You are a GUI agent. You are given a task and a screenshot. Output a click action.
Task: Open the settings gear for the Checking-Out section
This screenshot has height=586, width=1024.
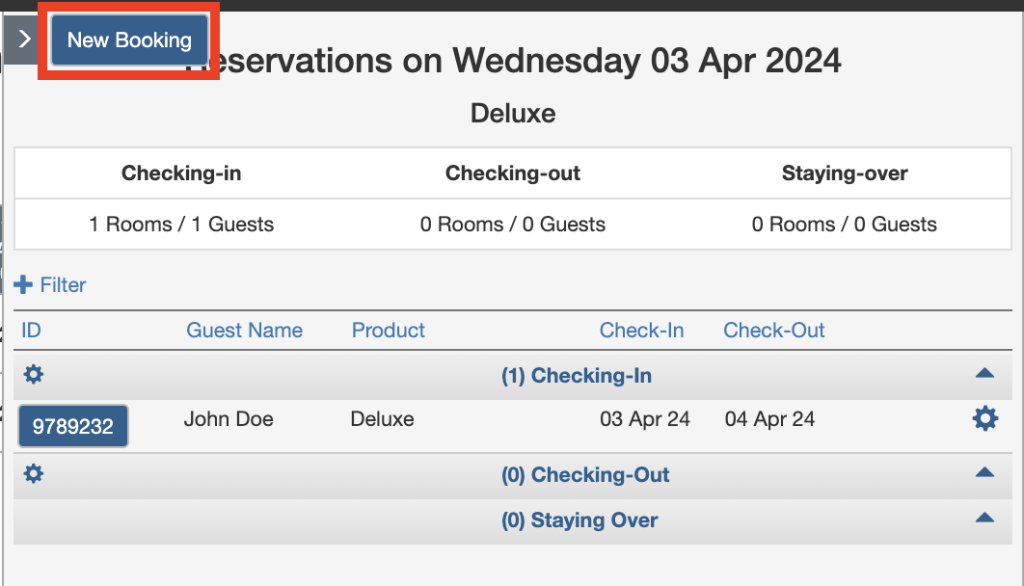(x=33, y=473)
